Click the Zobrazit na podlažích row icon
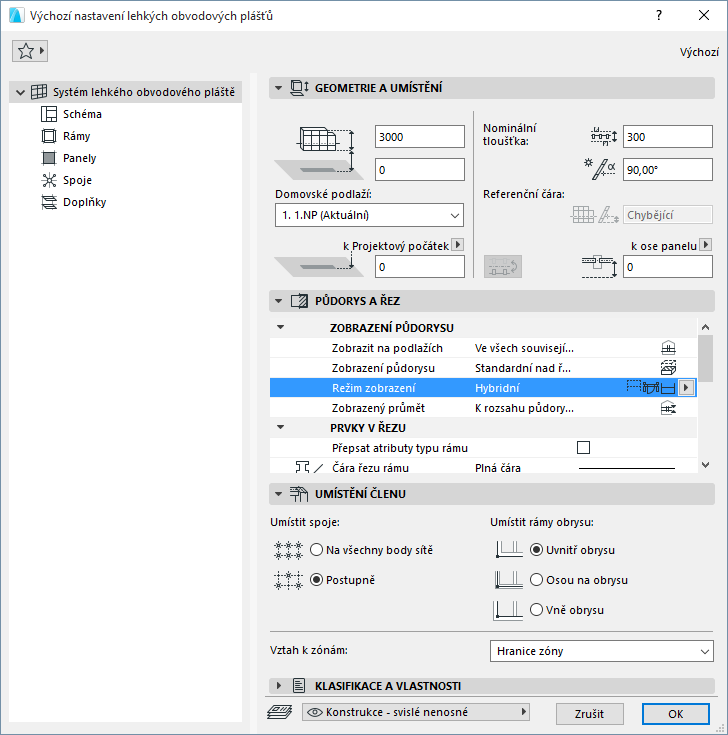728x735 pixels. 668,348
